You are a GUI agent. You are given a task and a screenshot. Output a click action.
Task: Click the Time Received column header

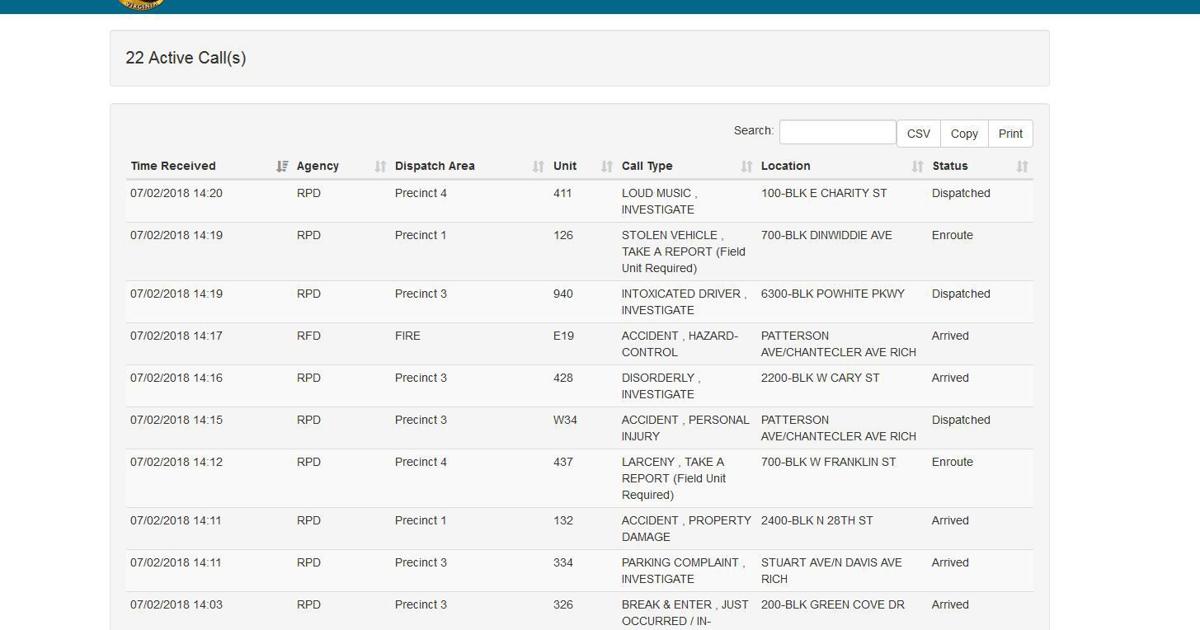click(173, 166)
